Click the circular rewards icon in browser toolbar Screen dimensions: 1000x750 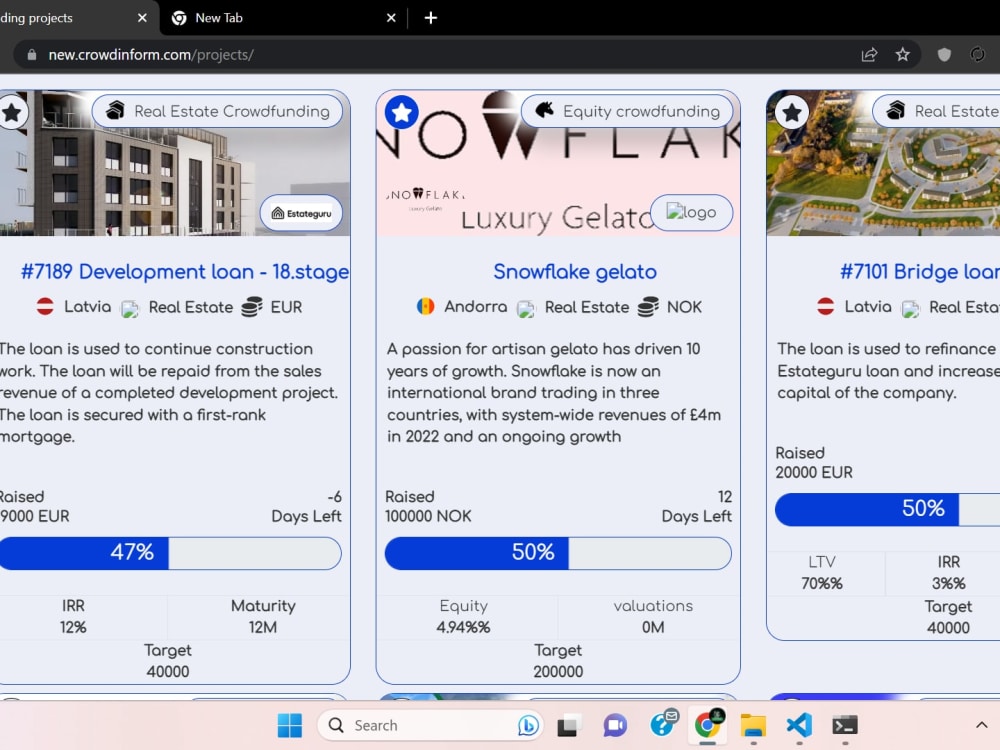click(x=977, y=55)
